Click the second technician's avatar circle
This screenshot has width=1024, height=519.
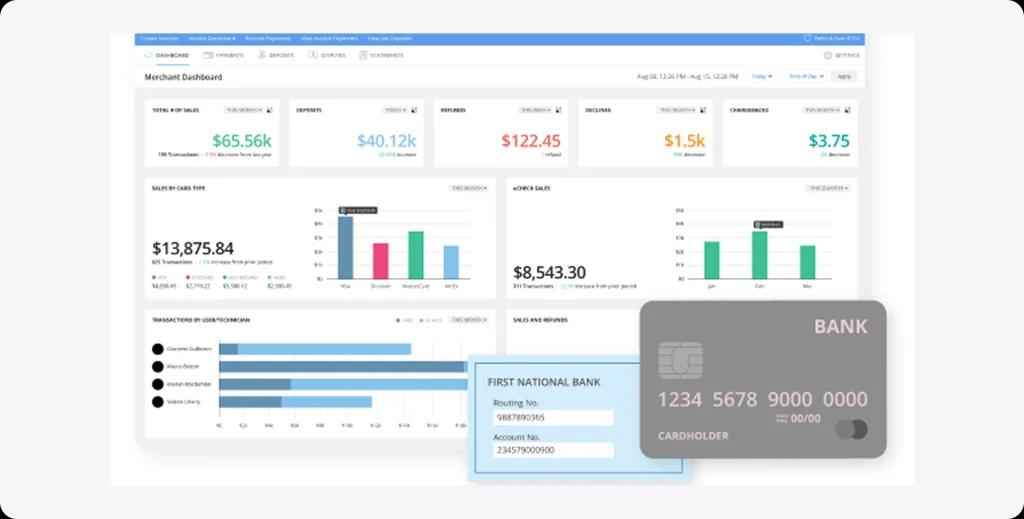click(157, 367)
